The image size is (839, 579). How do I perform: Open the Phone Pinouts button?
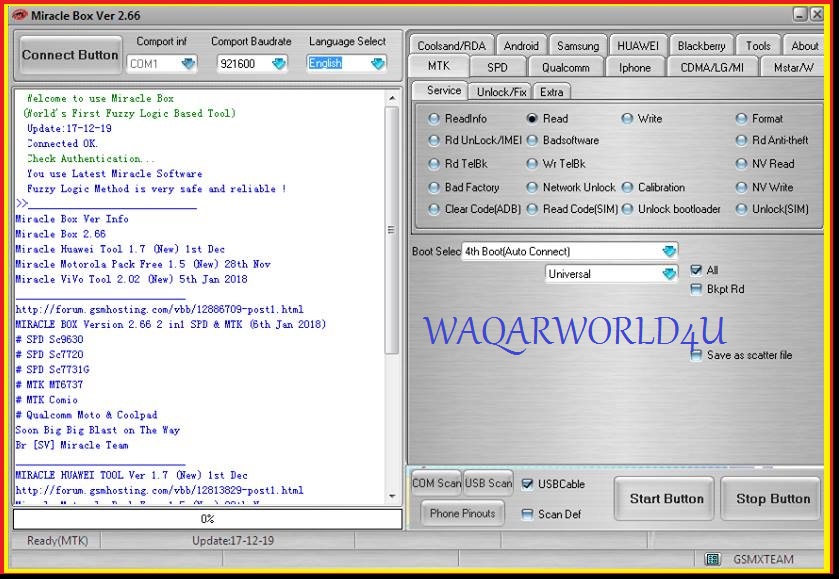click(462, 514)
